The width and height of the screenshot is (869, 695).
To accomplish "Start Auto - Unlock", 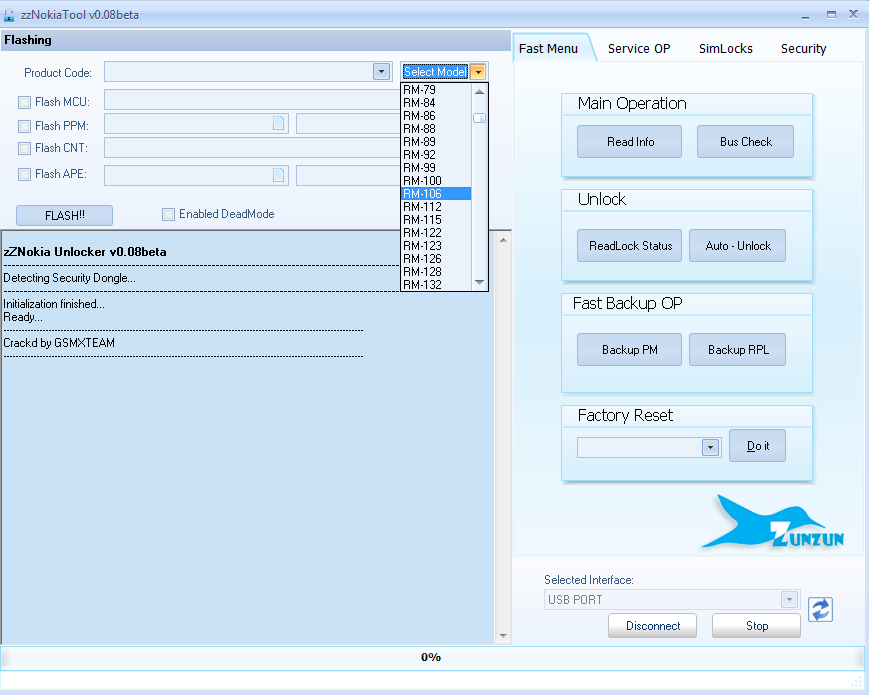I will tap(738, 246).
